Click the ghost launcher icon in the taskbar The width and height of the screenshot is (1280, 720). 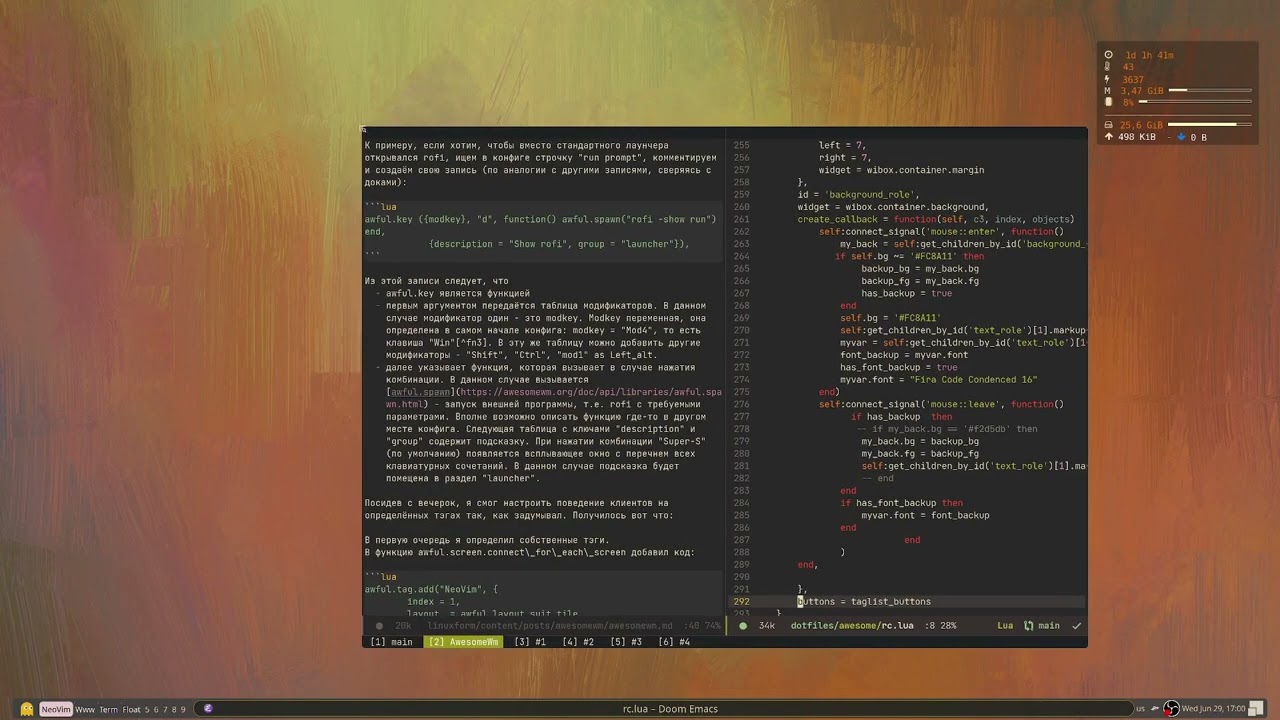pyautogui.click(x=27, y=709)
